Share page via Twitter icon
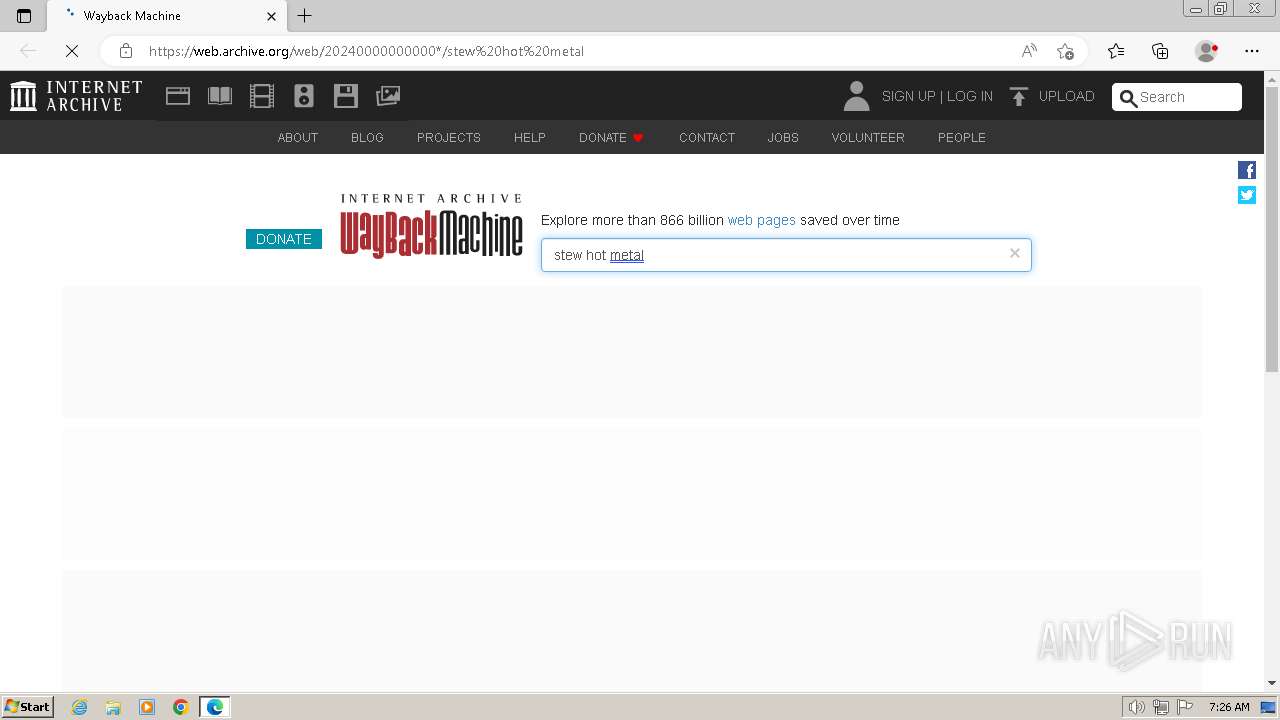This screenshot has height=720, width=1280. 1247,195
